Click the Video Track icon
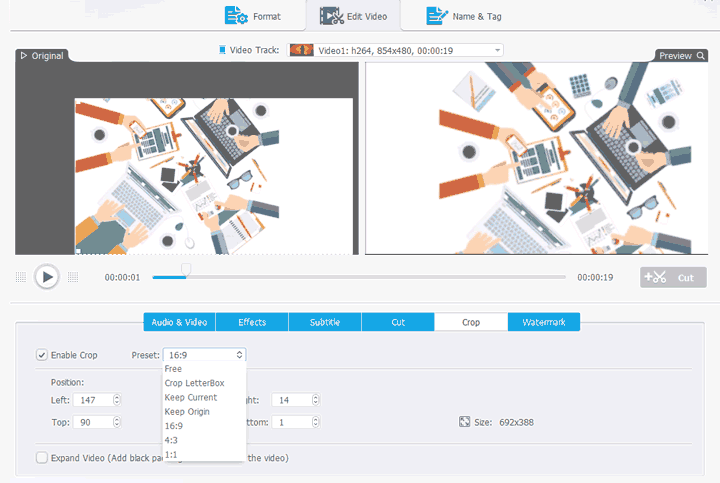This screenshot has height=483, width=720. click(x=222, y=49)
